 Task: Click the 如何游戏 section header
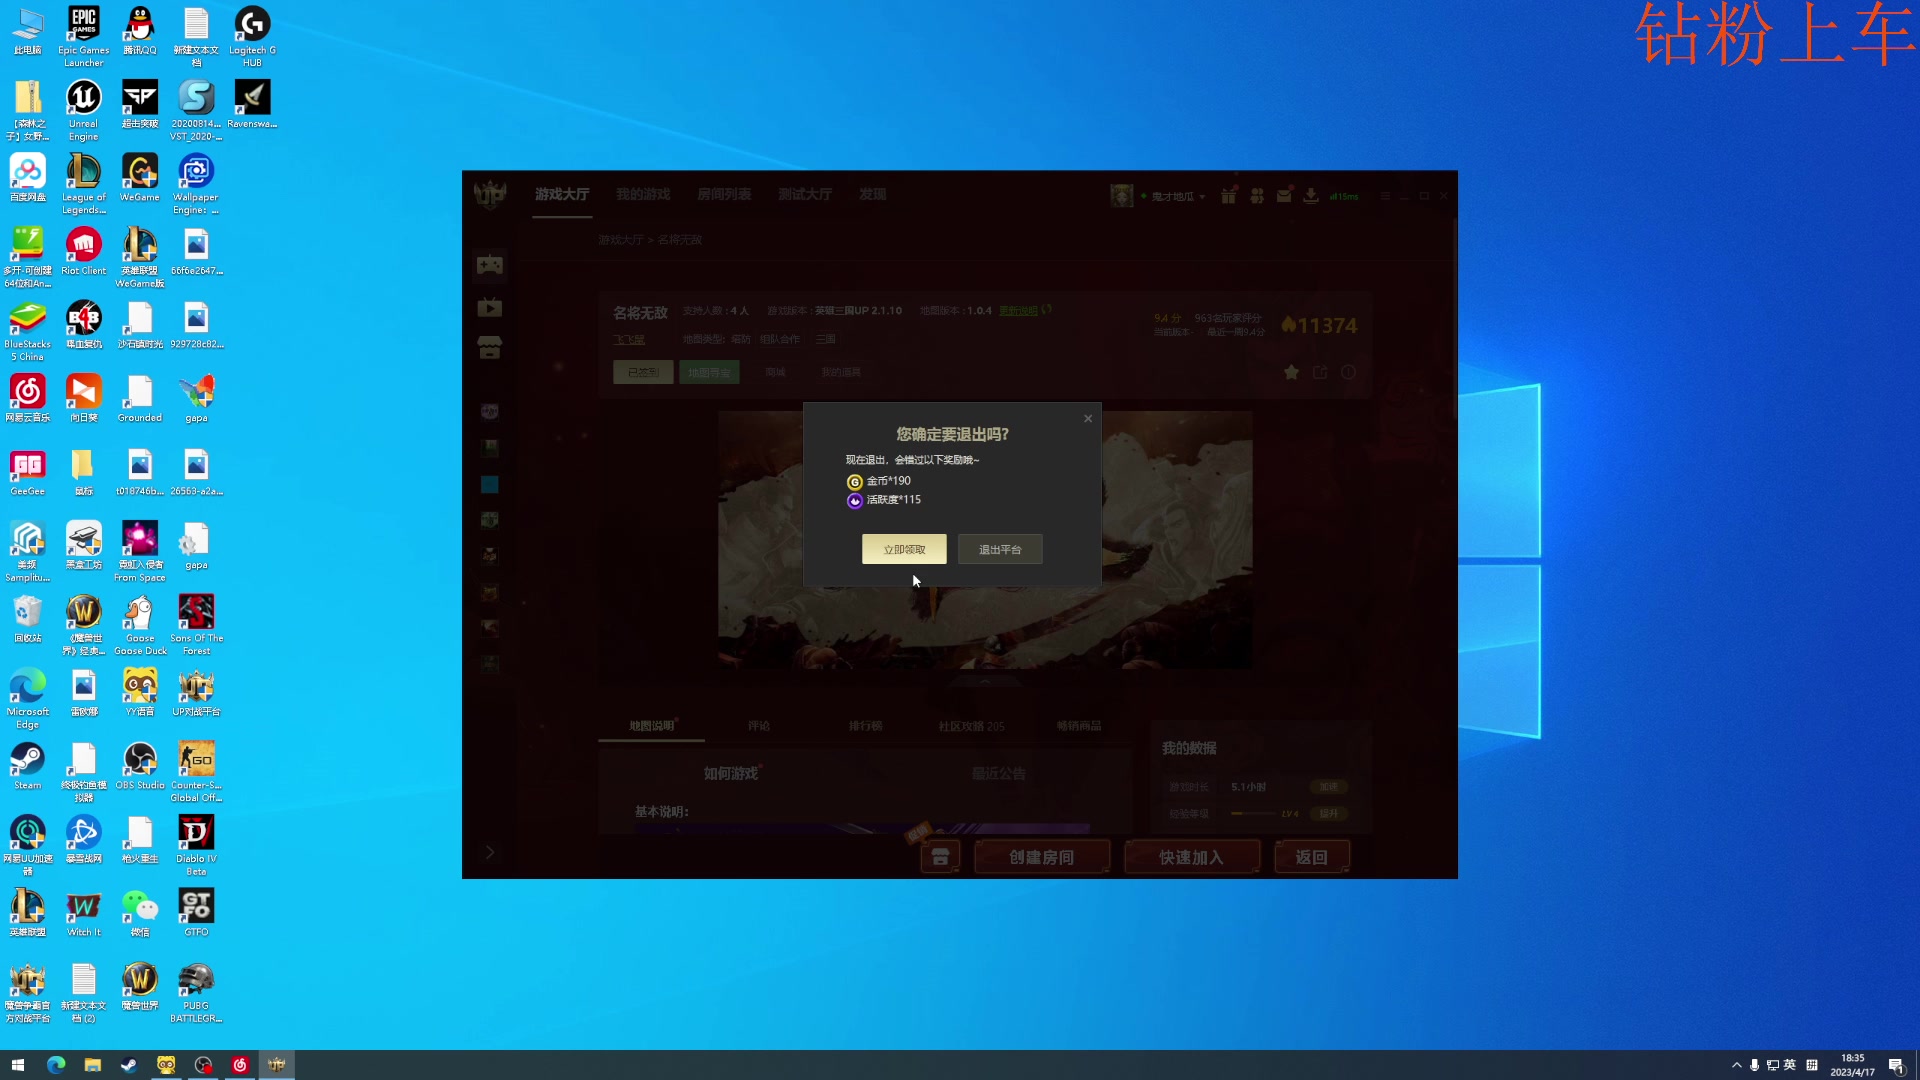731,773
